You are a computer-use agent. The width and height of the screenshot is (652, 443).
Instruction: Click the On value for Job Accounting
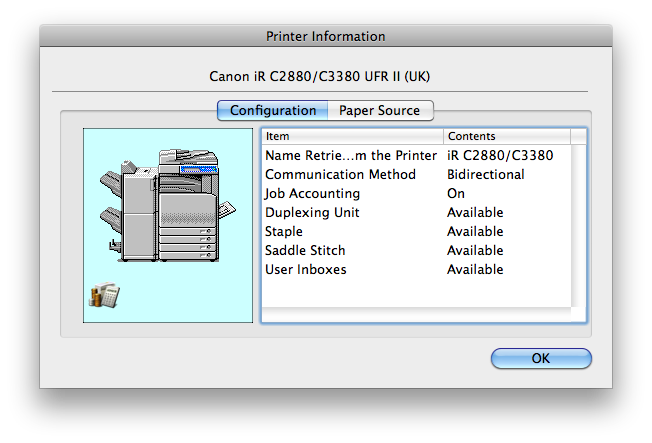coord(456,194)
